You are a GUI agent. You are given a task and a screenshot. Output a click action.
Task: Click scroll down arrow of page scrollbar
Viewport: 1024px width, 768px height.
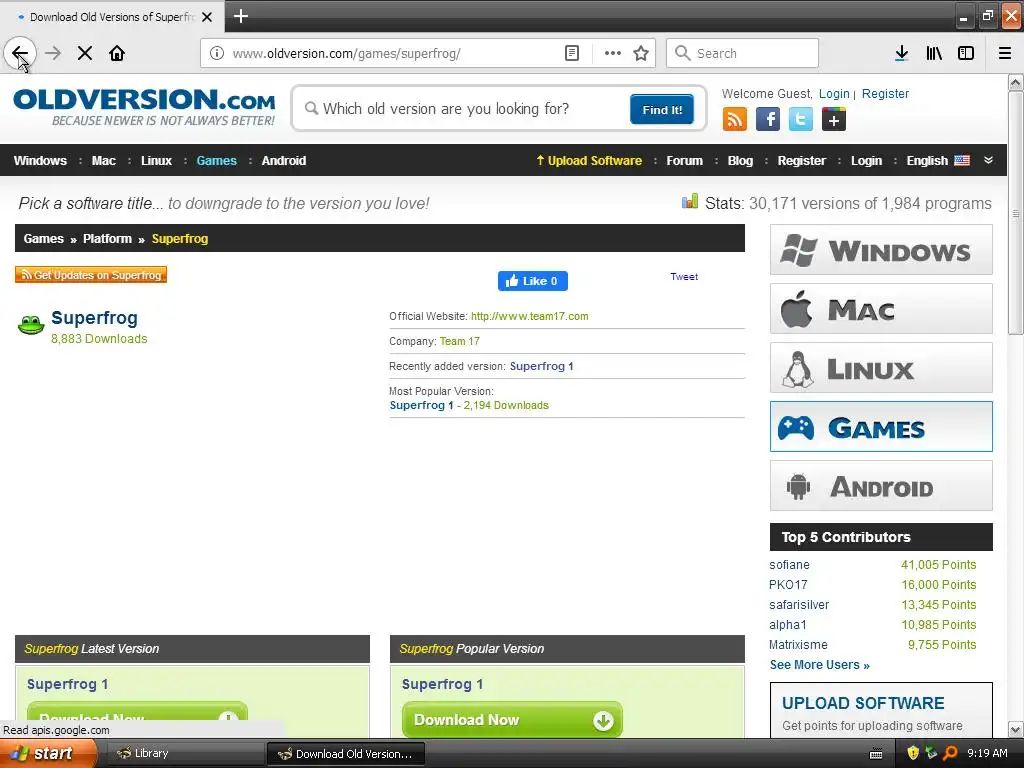point(1015,729)
